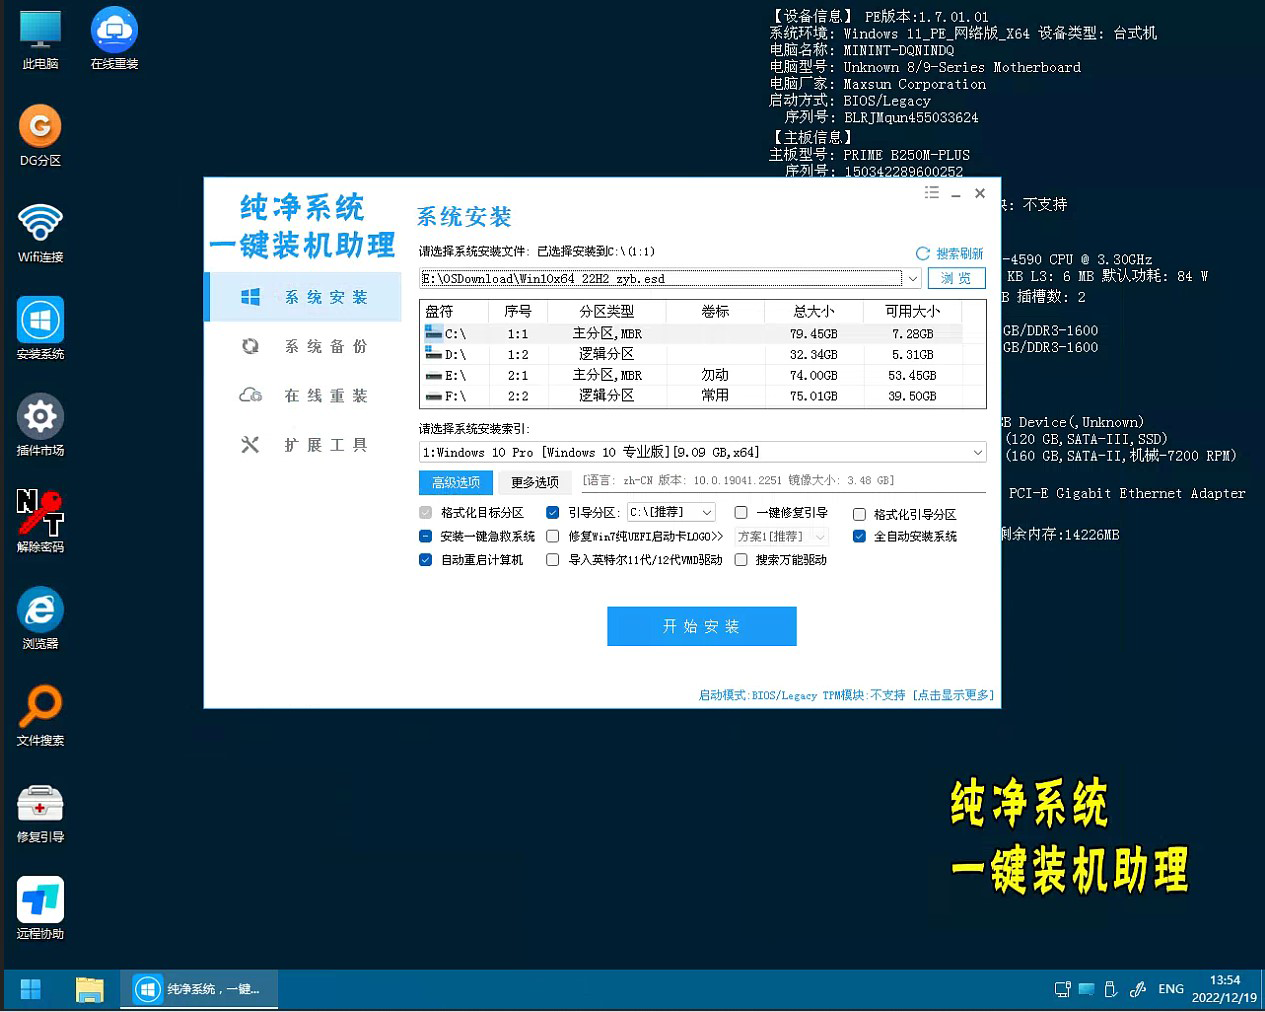The image size is (1265, 1012).
Task: Click the 纯净系统 taskbar app button
Action: 199,989
